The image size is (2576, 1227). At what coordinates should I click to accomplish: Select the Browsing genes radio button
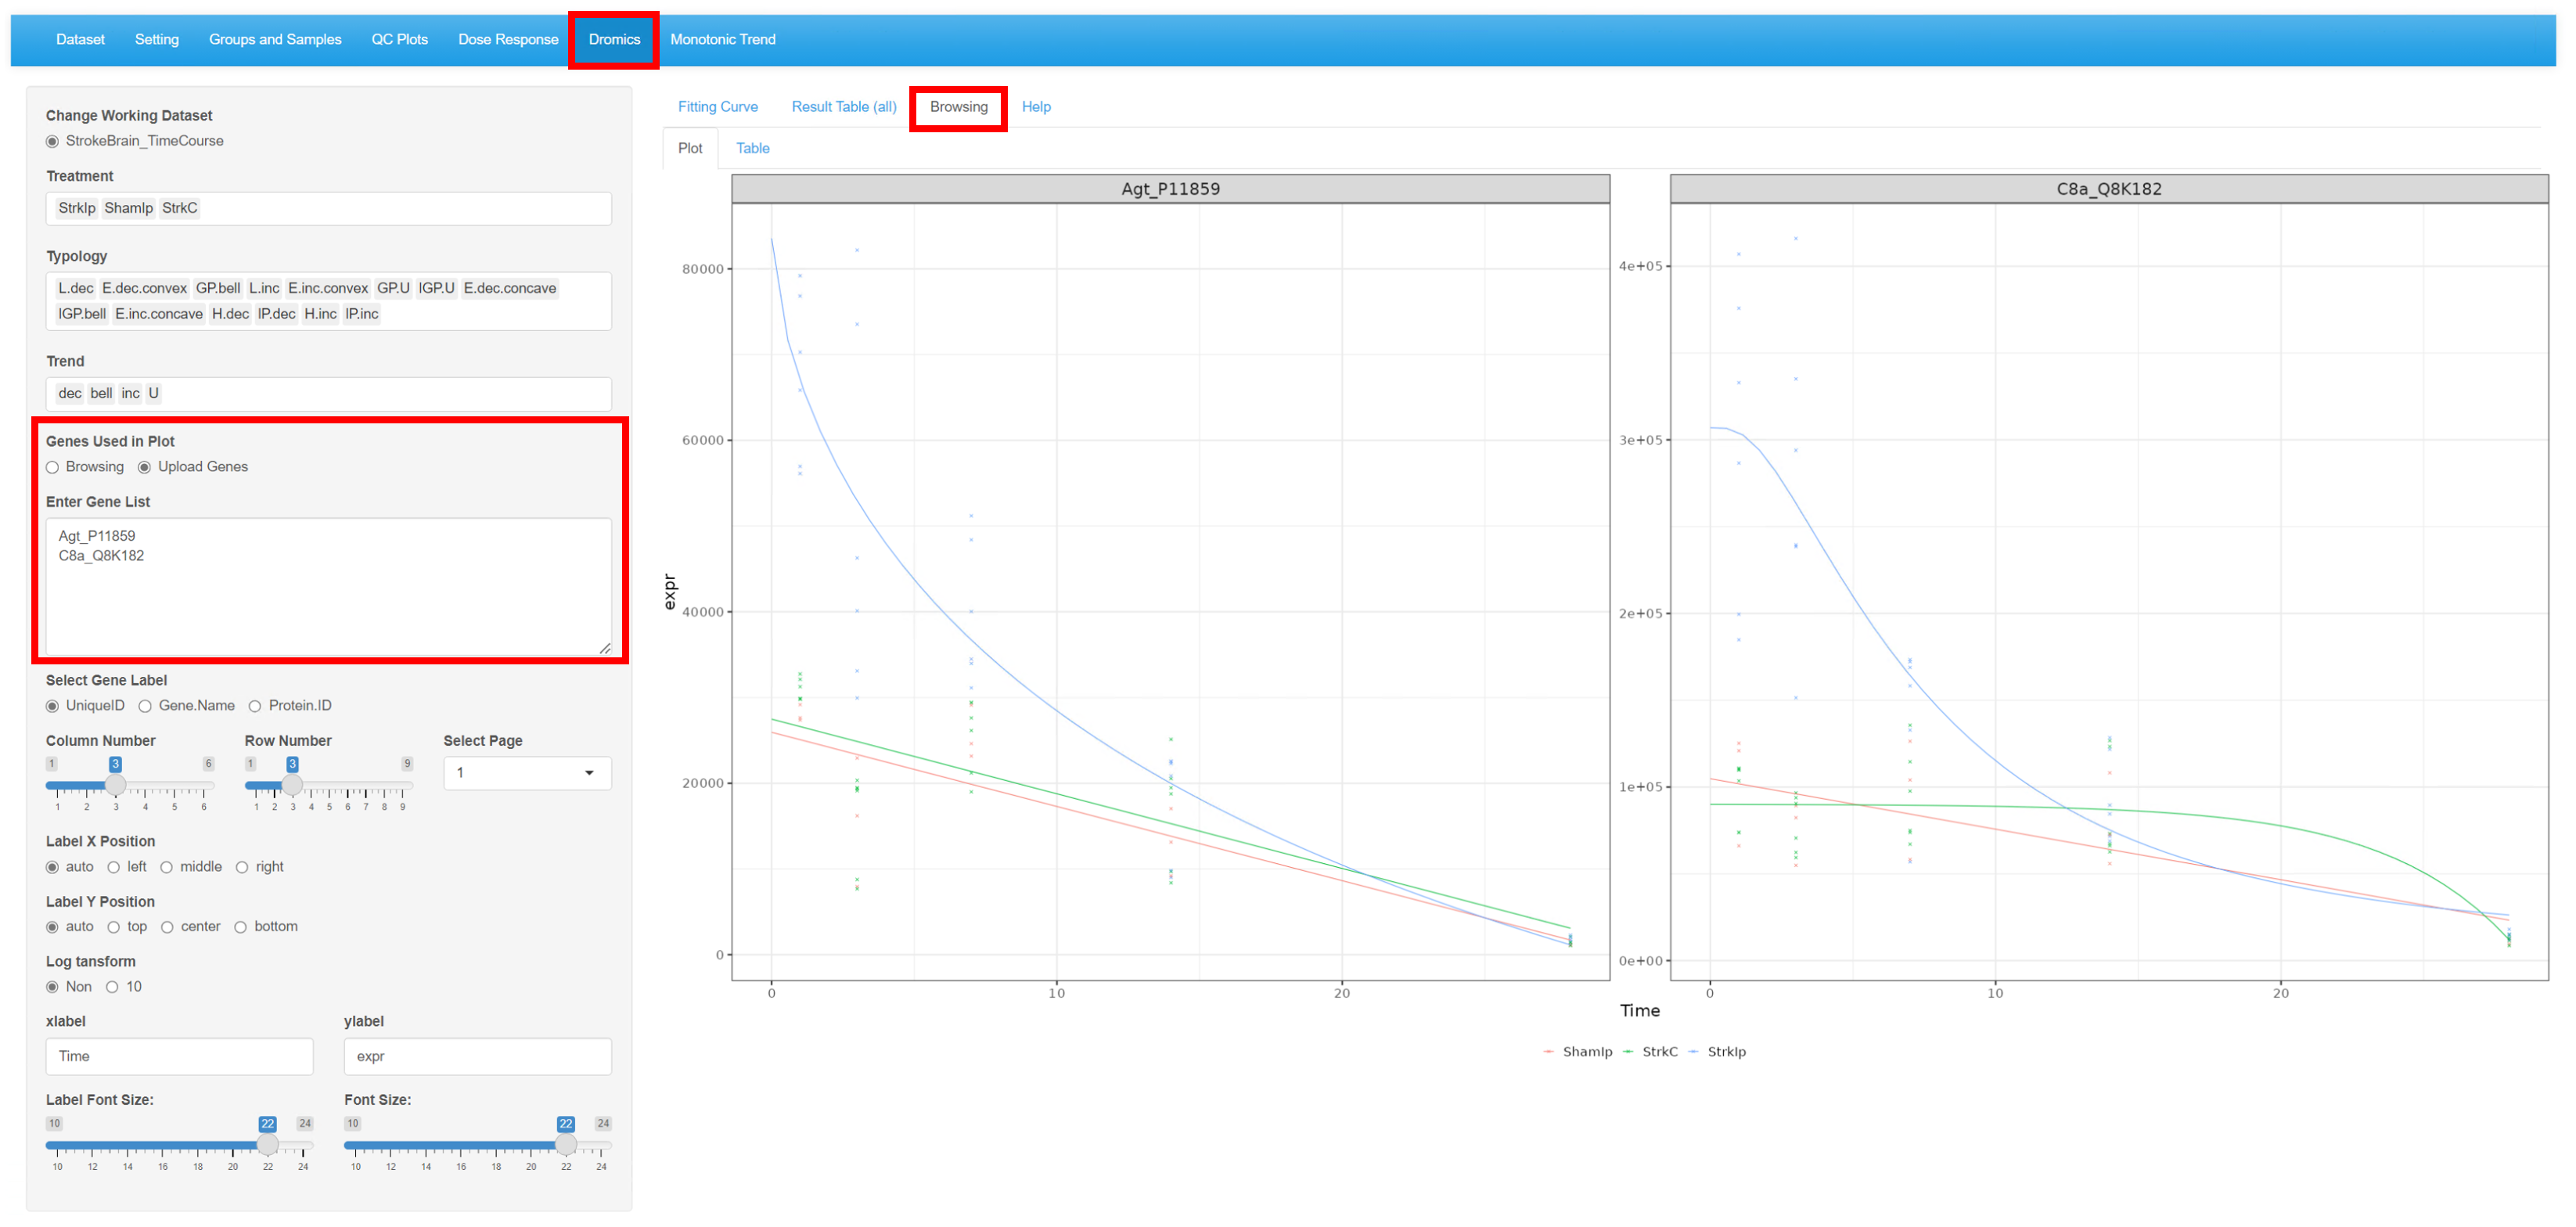pyautogui.click(x=53, y=468)
